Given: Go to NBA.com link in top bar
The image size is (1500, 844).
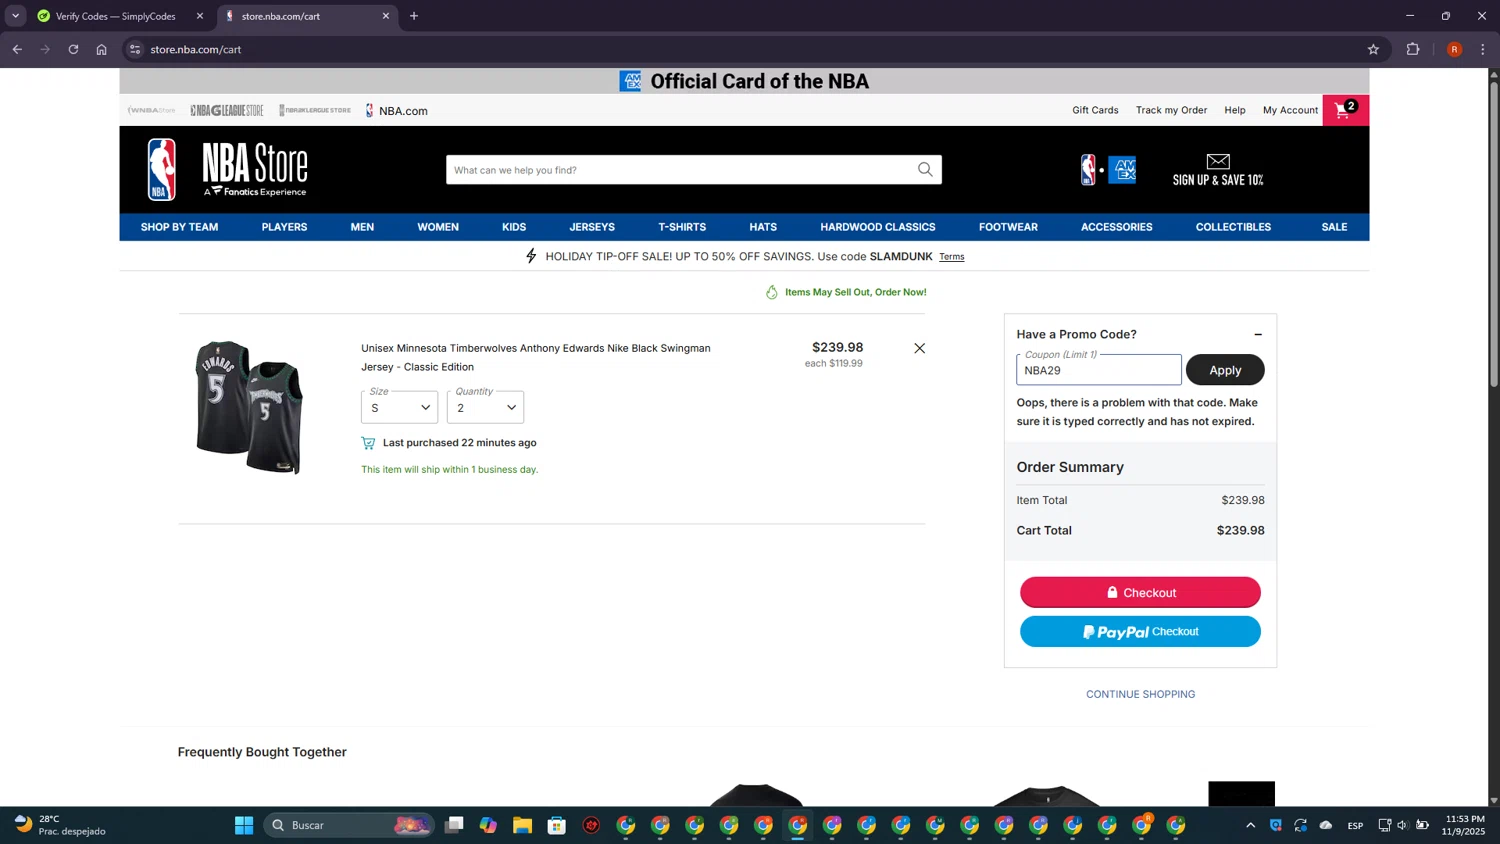Looking at the screenshot, I should tap(397, 111).
